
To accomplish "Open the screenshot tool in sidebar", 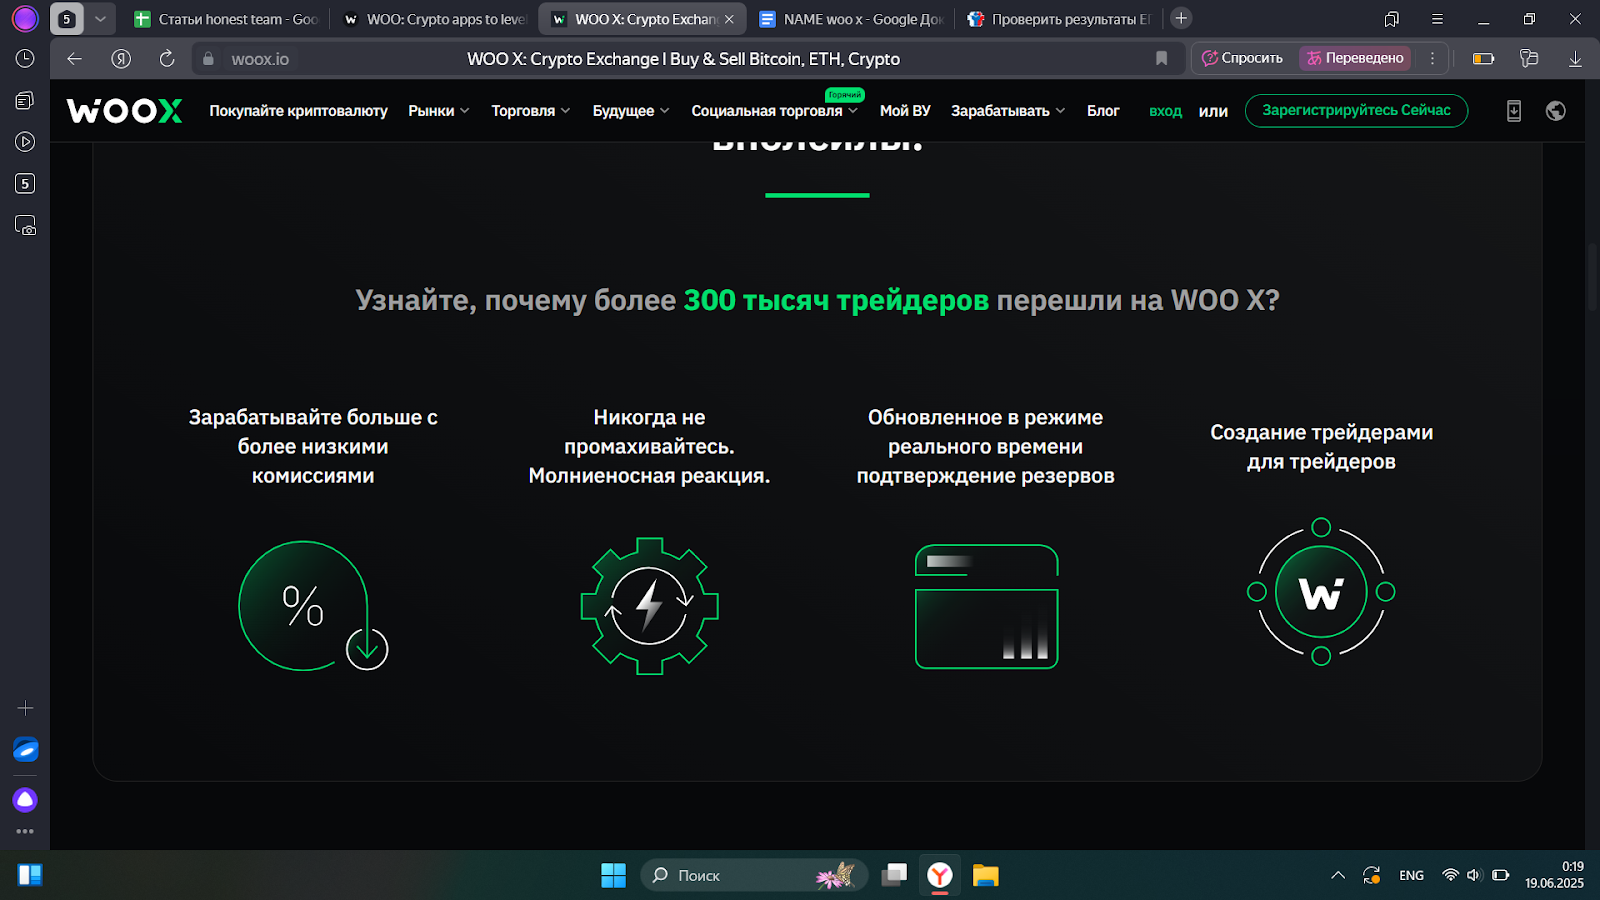I will tap(25, 226).
